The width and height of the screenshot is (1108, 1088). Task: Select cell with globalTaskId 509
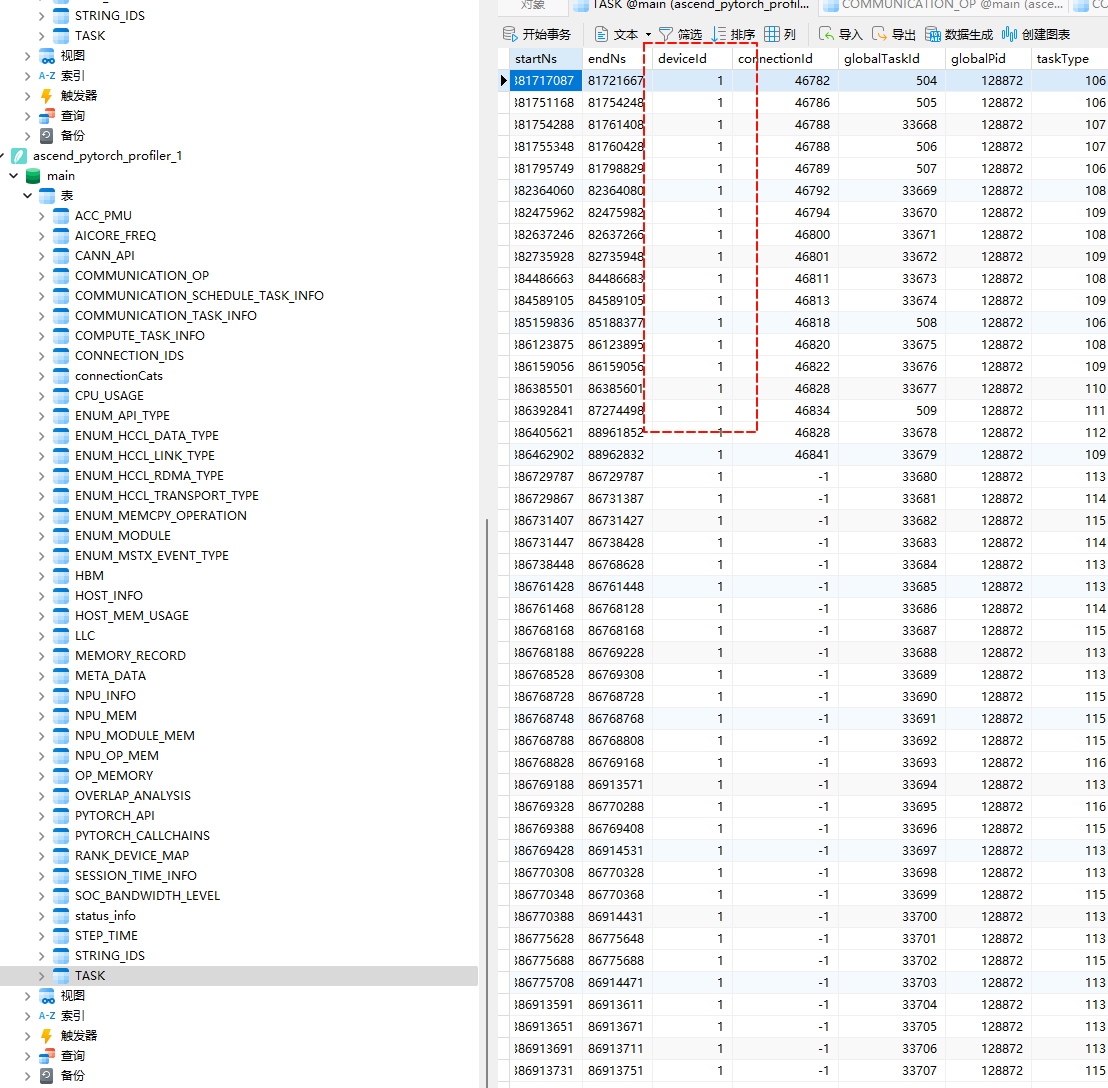point(891,410)
